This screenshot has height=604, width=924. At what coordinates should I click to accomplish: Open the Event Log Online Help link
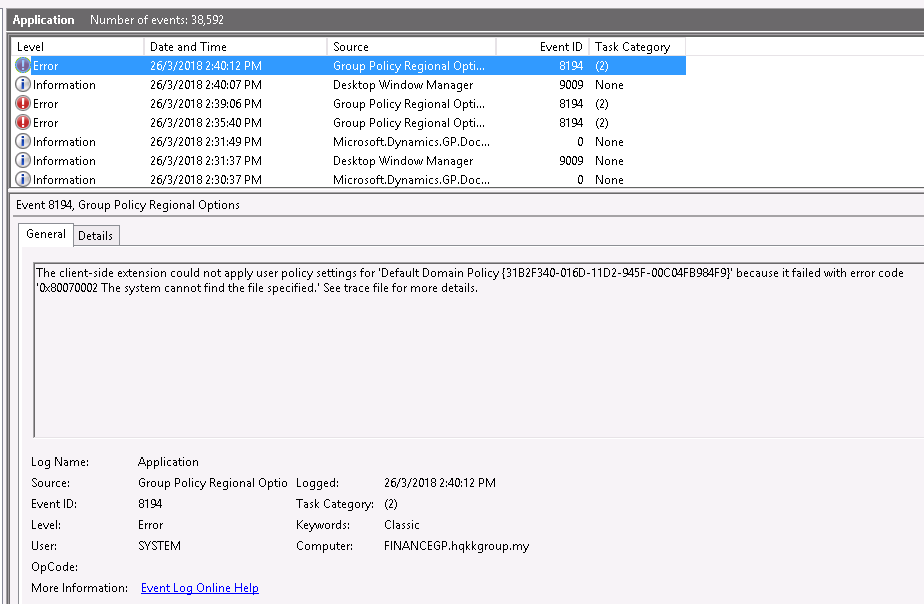coord(200,588)
